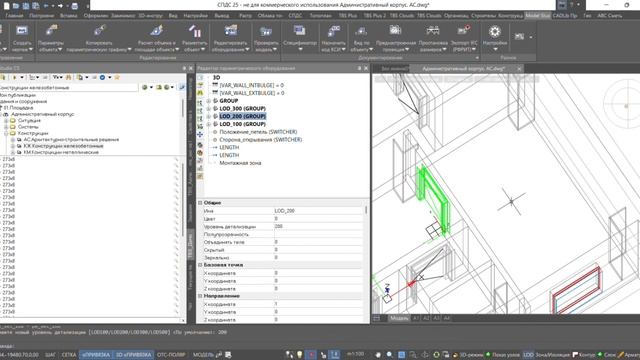Click the Разметить объект ribbon icon

point(195,31)
